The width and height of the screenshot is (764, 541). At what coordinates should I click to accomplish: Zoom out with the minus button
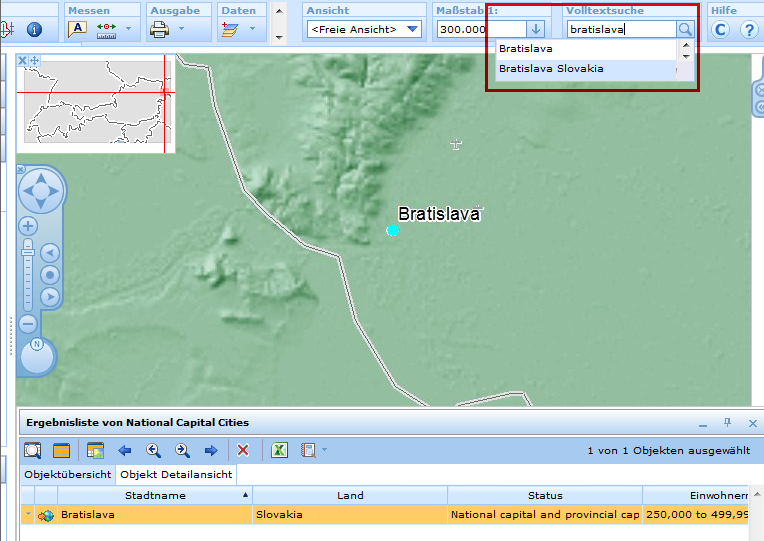[x=28, y=323]
